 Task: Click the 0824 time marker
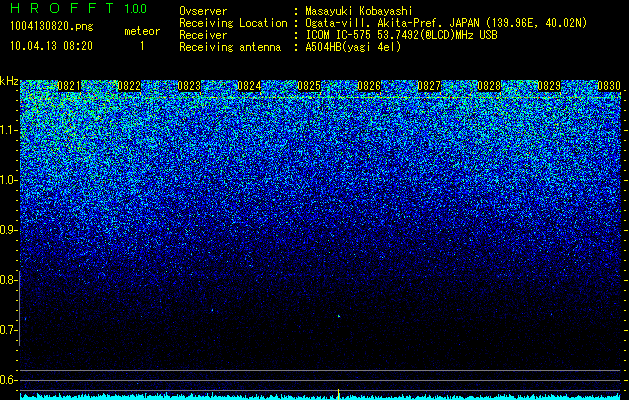tap(249, 86)
